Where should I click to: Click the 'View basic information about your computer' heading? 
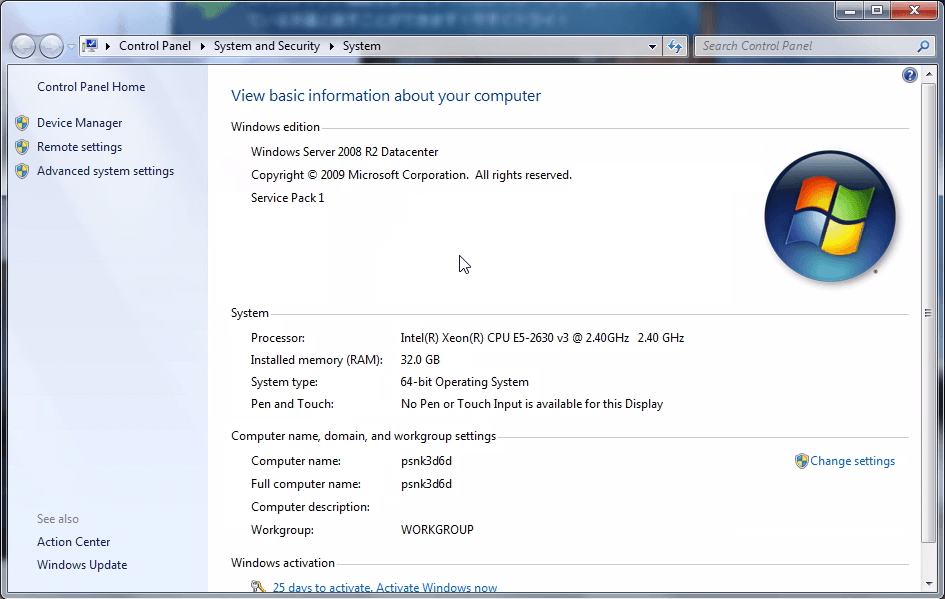click(386, 96)
